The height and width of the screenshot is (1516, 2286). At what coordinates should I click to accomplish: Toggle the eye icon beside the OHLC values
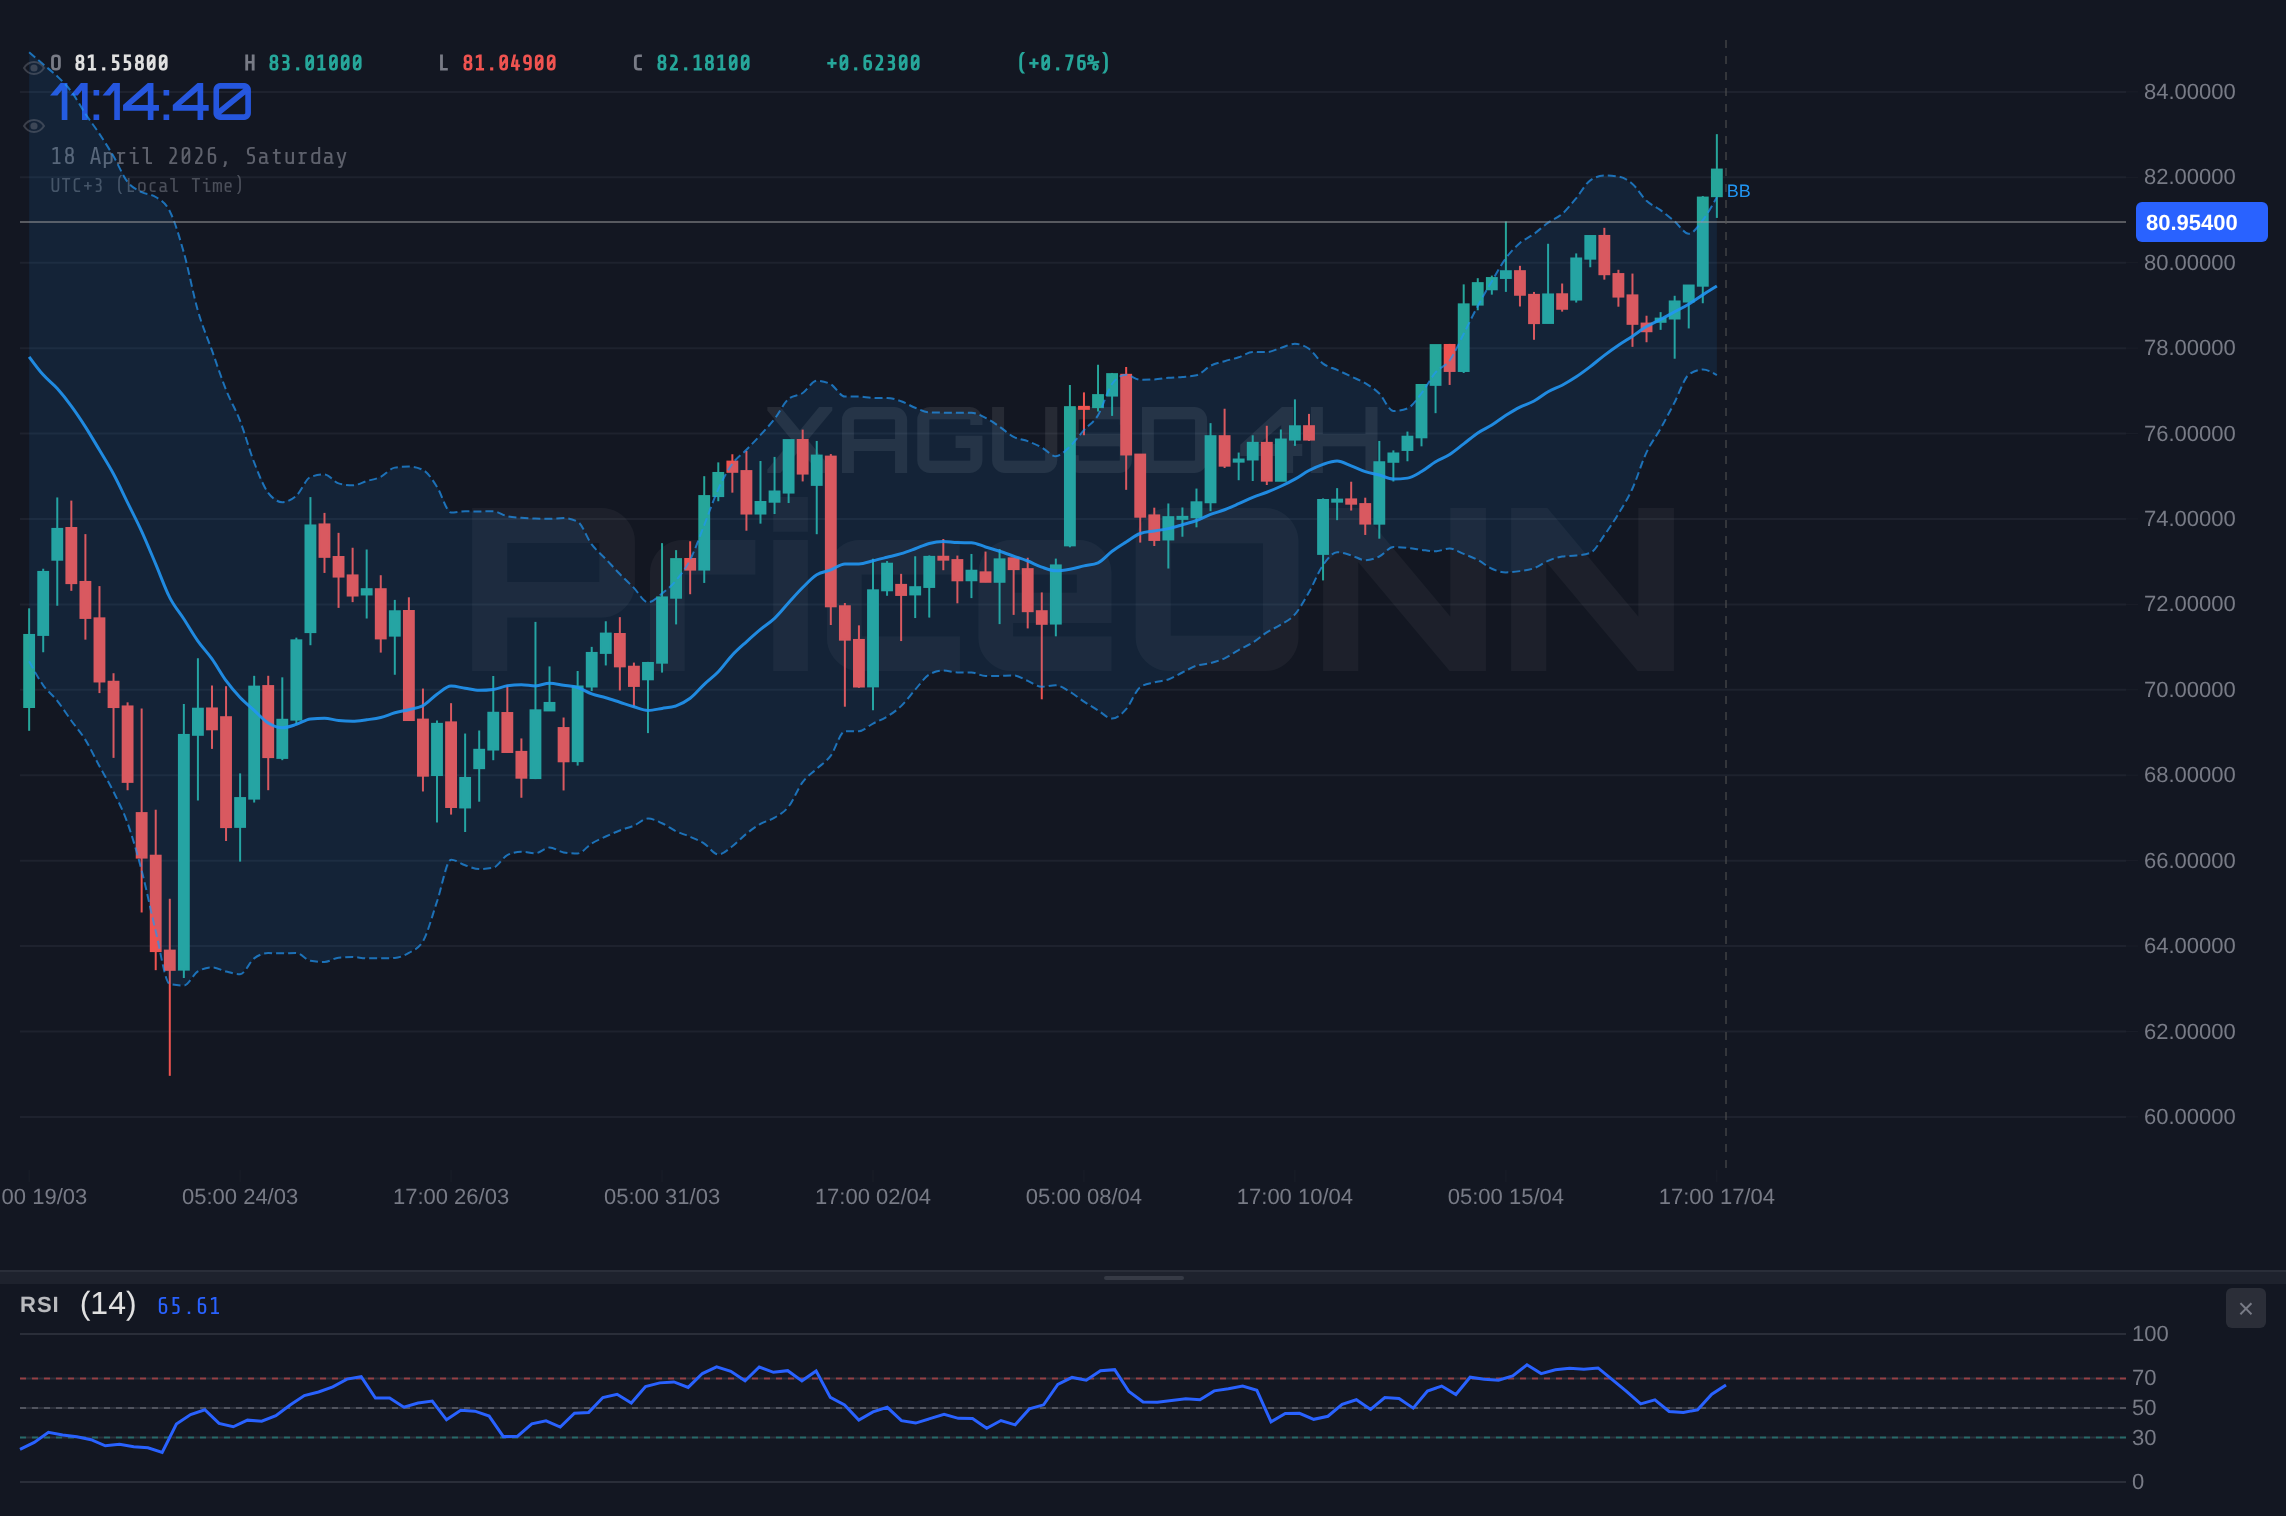tap(33, 67)
